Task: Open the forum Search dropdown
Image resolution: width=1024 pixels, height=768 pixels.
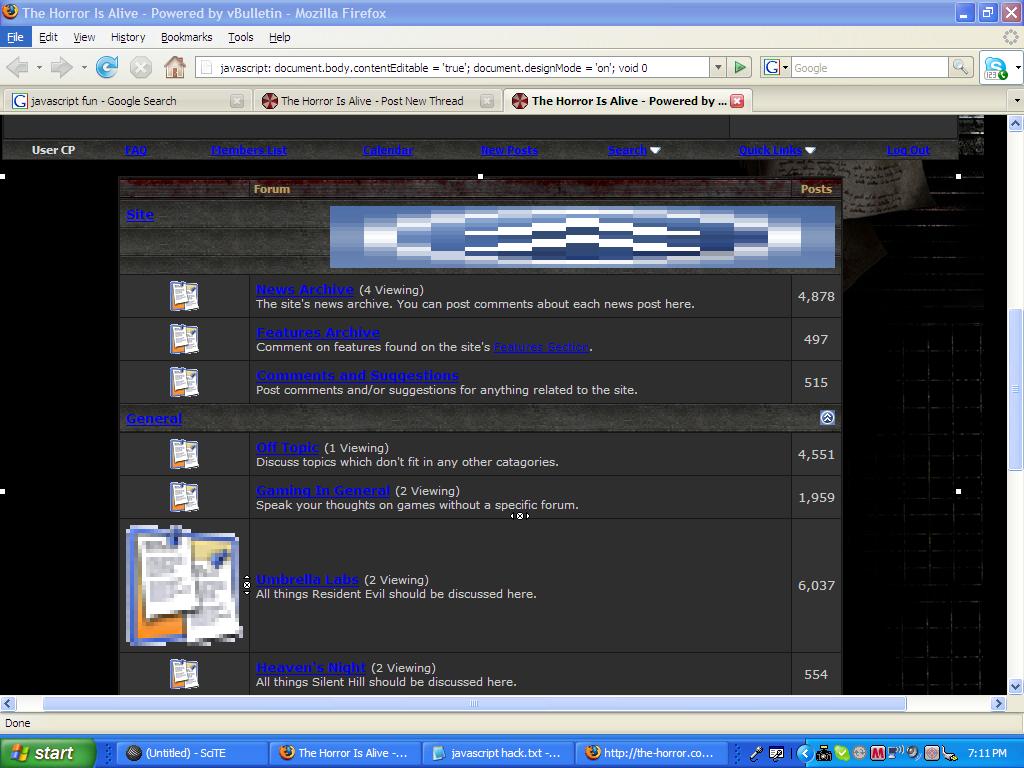Action: (x=634, y=150)
